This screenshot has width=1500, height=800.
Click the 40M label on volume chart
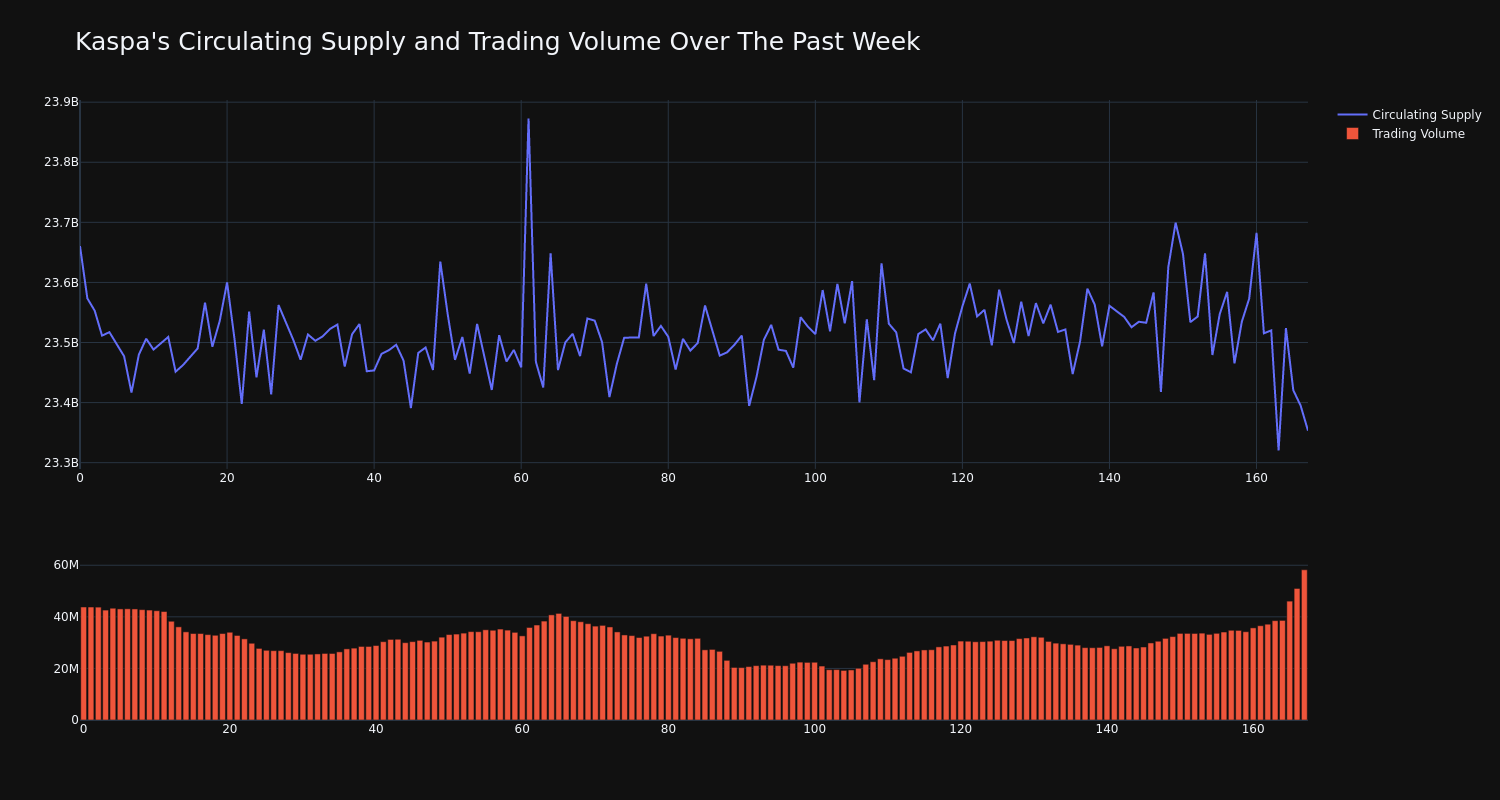(66, 617)
